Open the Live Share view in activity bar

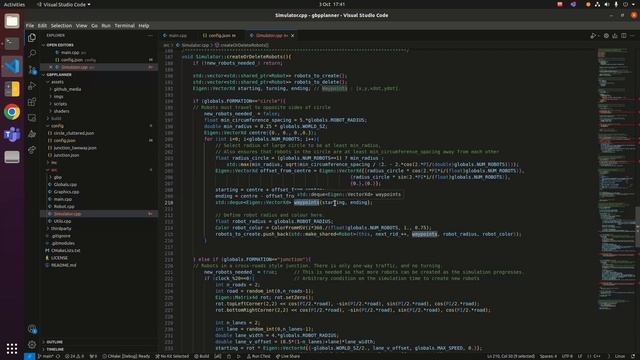pyautogui.click(x=32, y=150)
